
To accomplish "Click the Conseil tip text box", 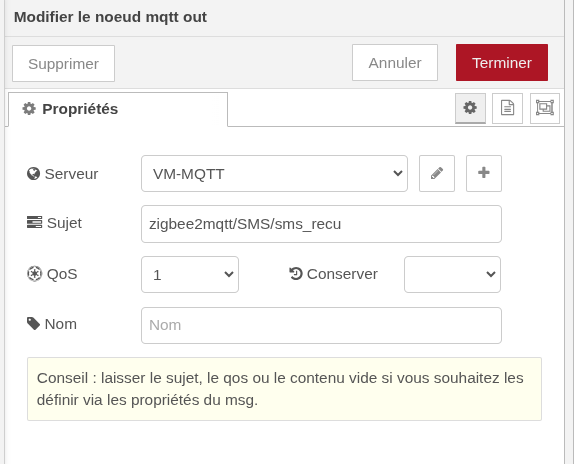I will (284, 389).
